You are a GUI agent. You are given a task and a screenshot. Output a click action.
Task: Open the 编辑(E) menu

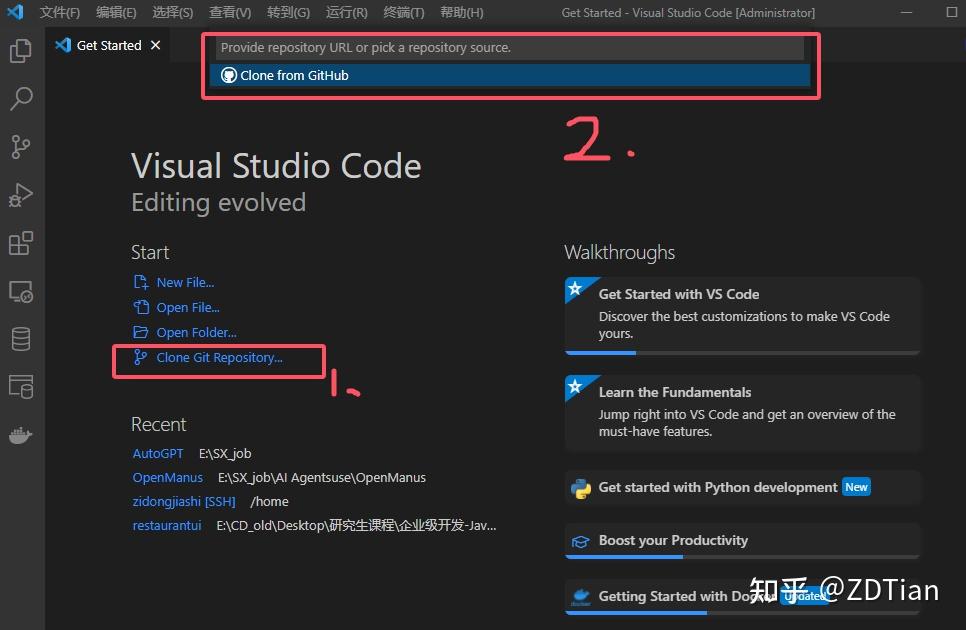[x=116, y=12]
